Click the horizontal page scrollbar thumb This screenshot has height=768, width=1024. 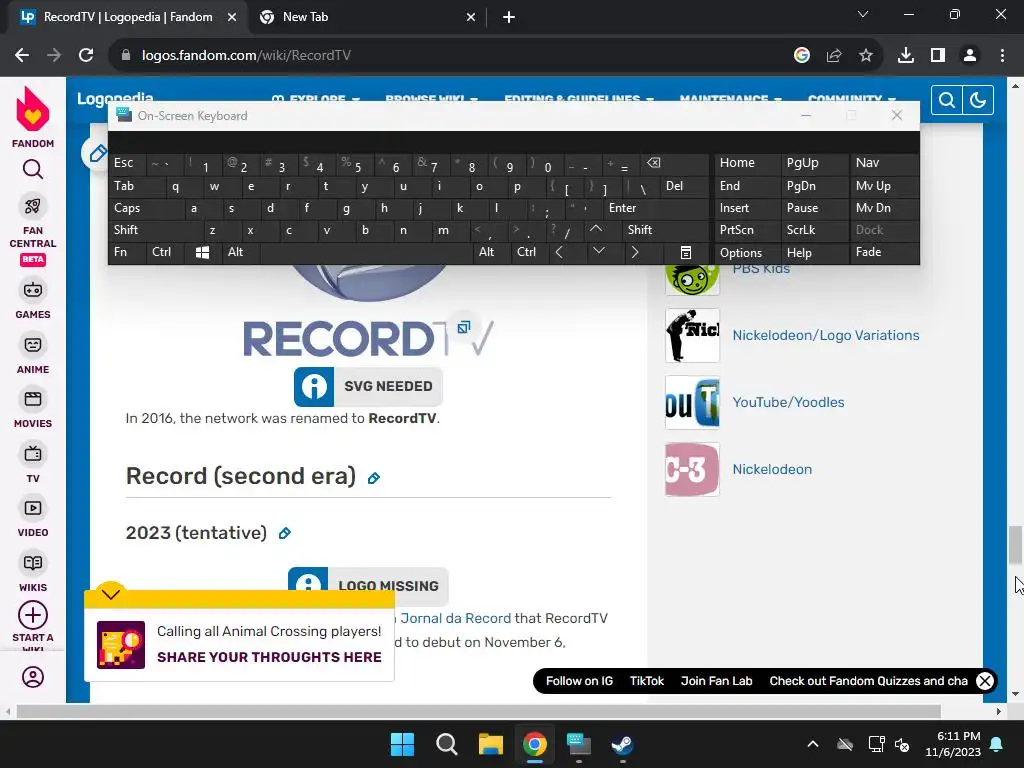click(x=478, y=711)
